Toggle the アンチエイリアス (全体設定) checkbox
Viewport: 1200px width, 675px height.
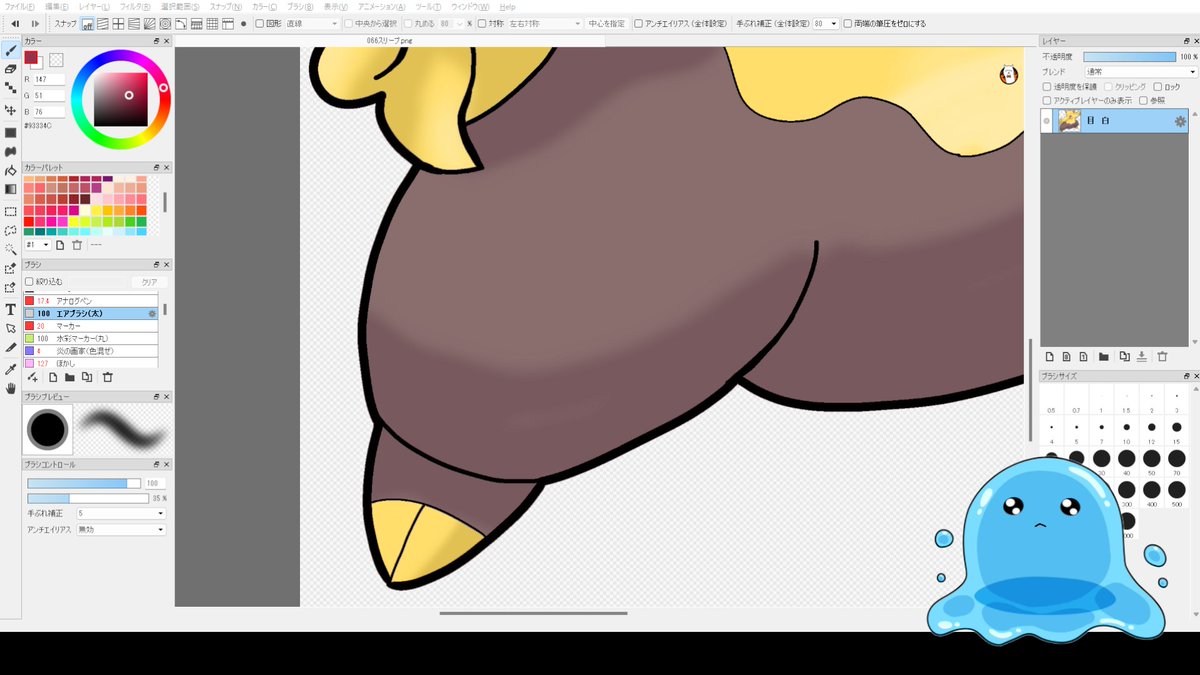click(x=640, y=23)
